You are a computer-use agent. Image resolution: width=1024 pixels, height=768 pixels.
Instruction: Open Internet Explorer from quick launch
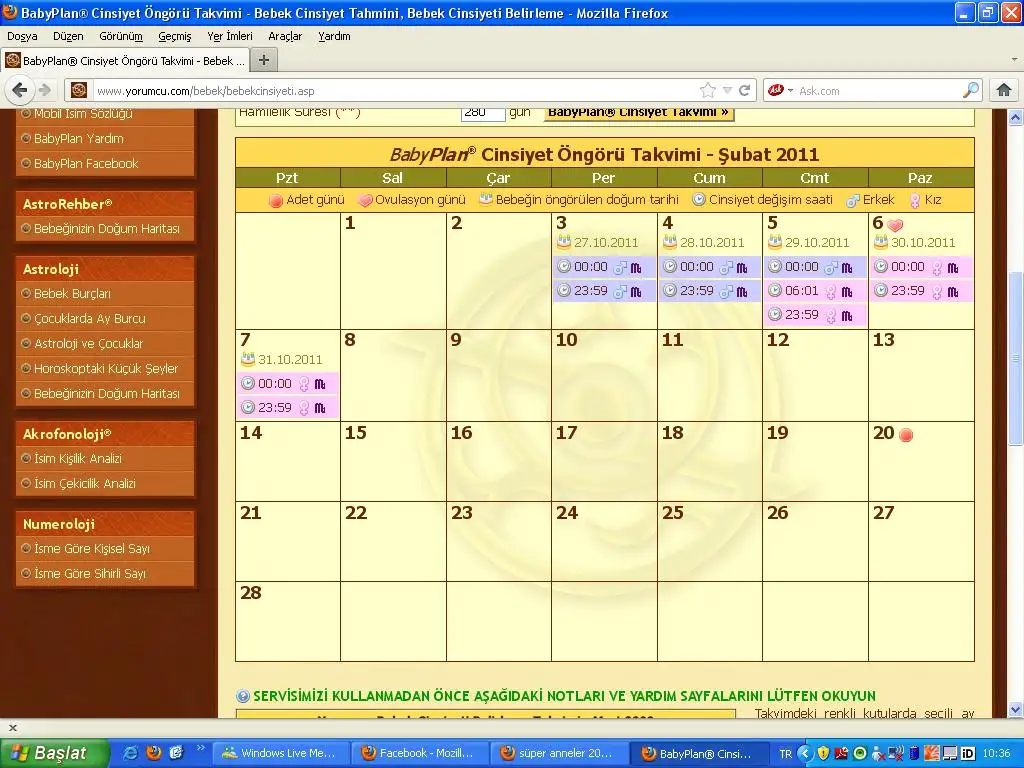coord(130,752)
